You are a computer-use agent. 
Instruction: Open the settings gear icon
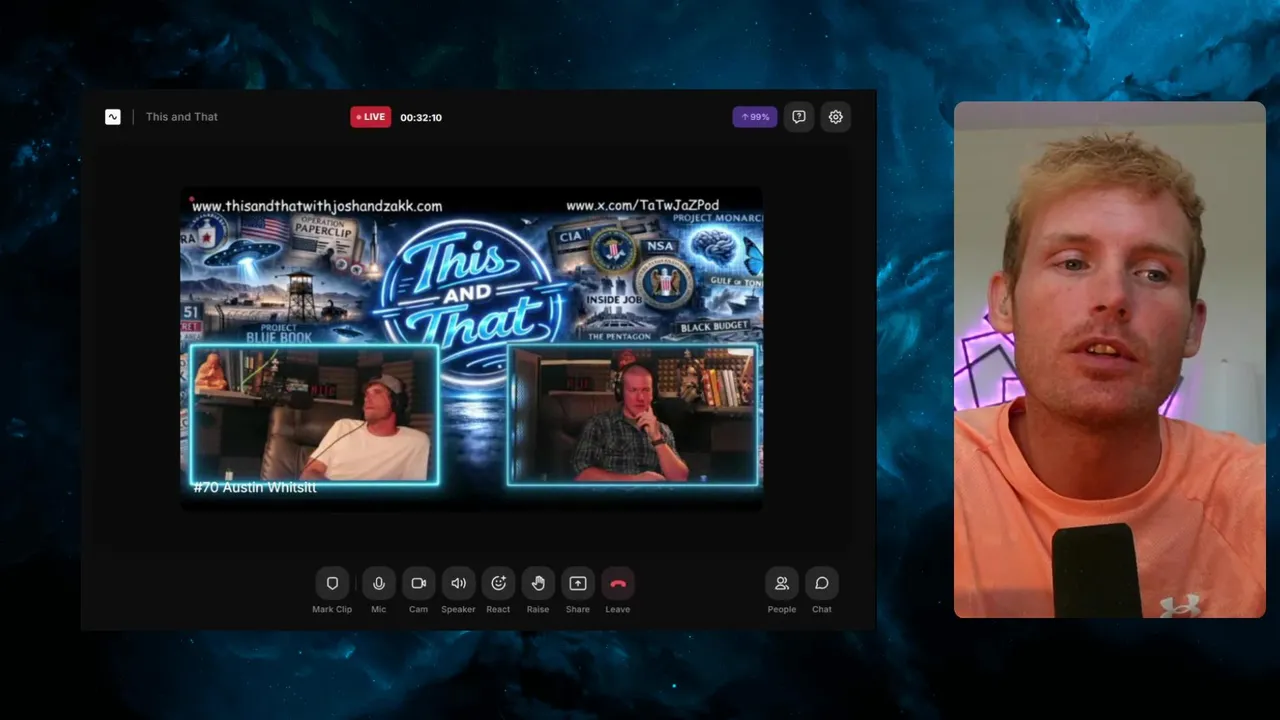pyautogui.click(x=836, y=117)
